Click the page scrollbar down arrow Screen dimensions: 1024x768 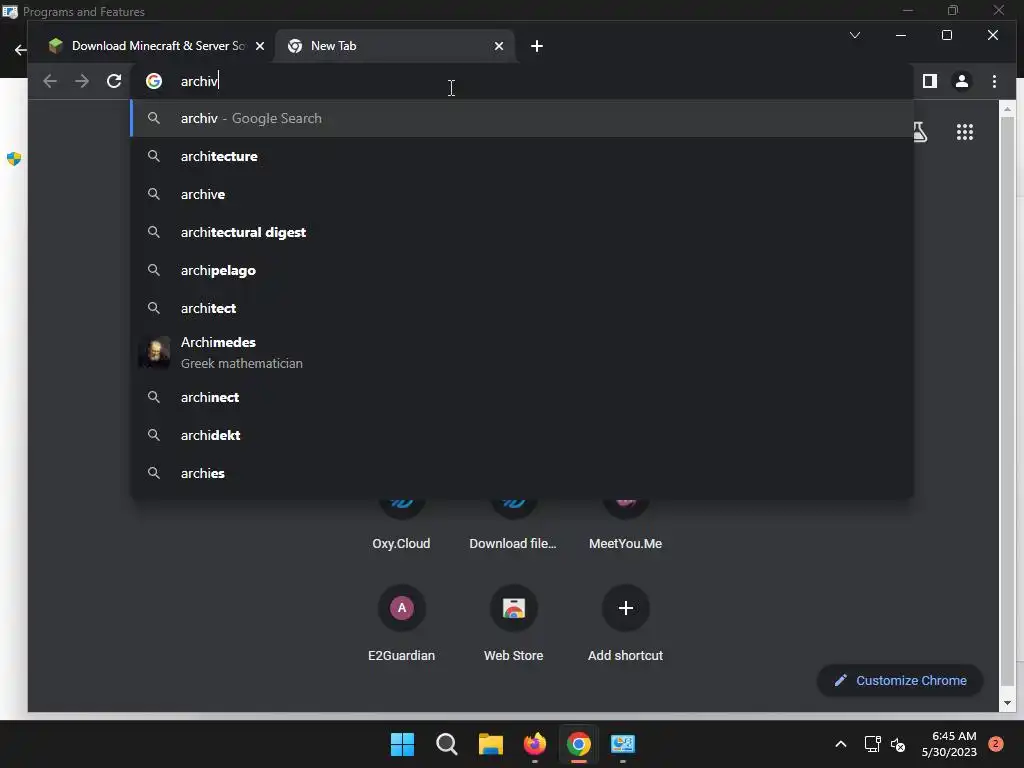[1007, 703]
